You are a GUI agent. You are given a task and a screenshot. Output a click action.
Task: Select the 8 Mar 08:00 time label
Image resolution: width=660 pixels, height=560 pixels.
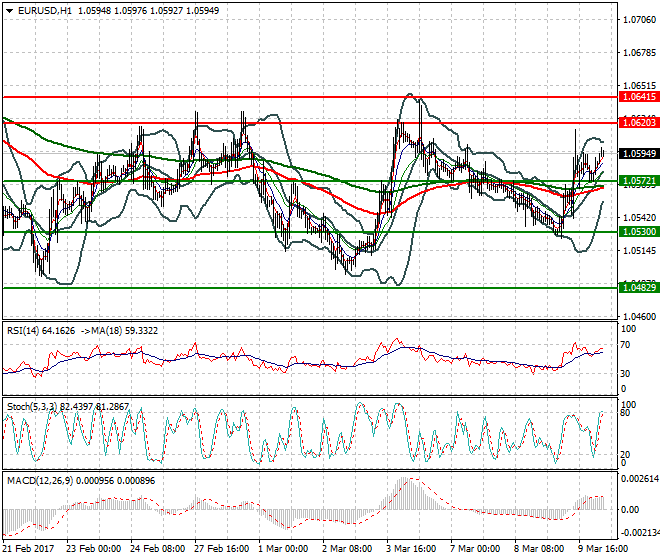point(539,549)
